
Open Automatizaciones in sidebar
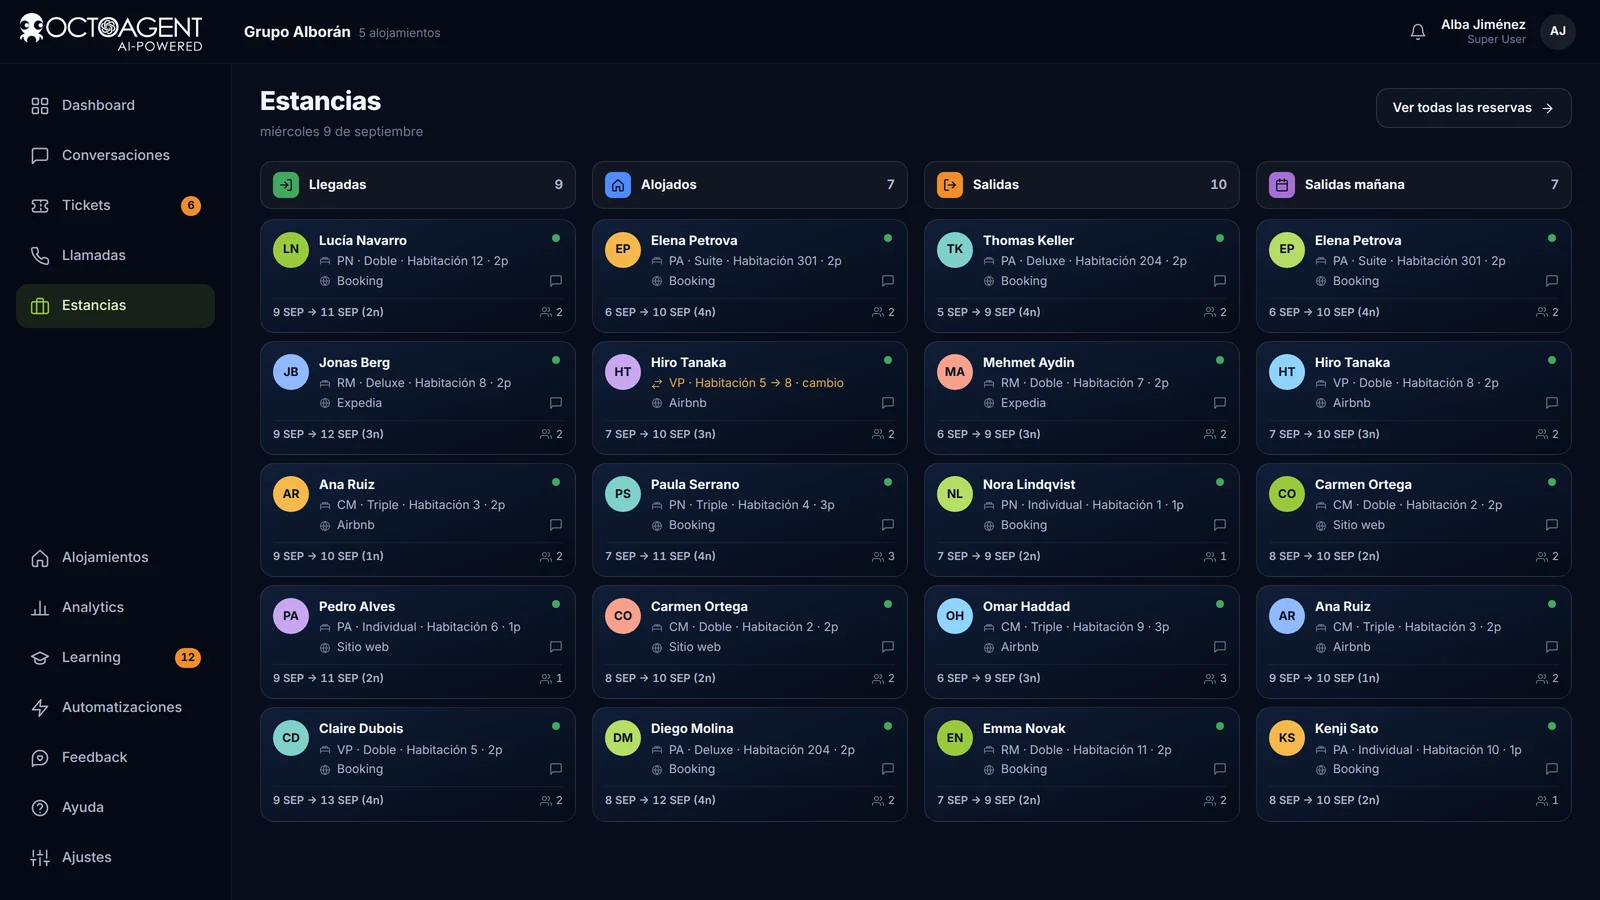coord(115,707)
